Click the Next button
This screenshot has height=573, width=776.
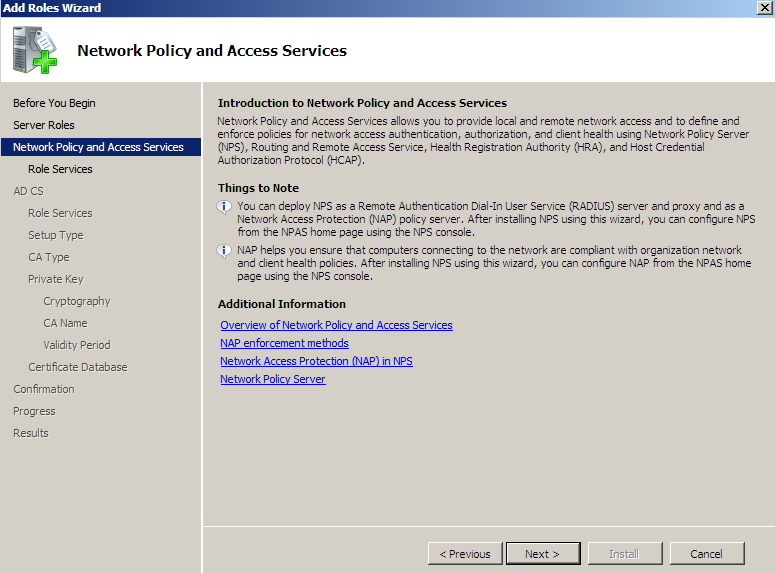542,553
